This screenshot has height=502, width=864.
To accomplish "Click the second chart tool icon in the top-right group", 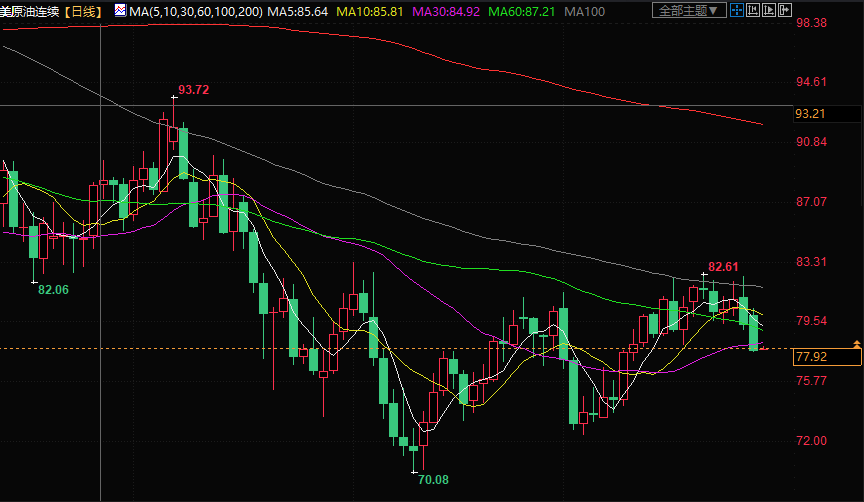I will (x=754, y=11).
